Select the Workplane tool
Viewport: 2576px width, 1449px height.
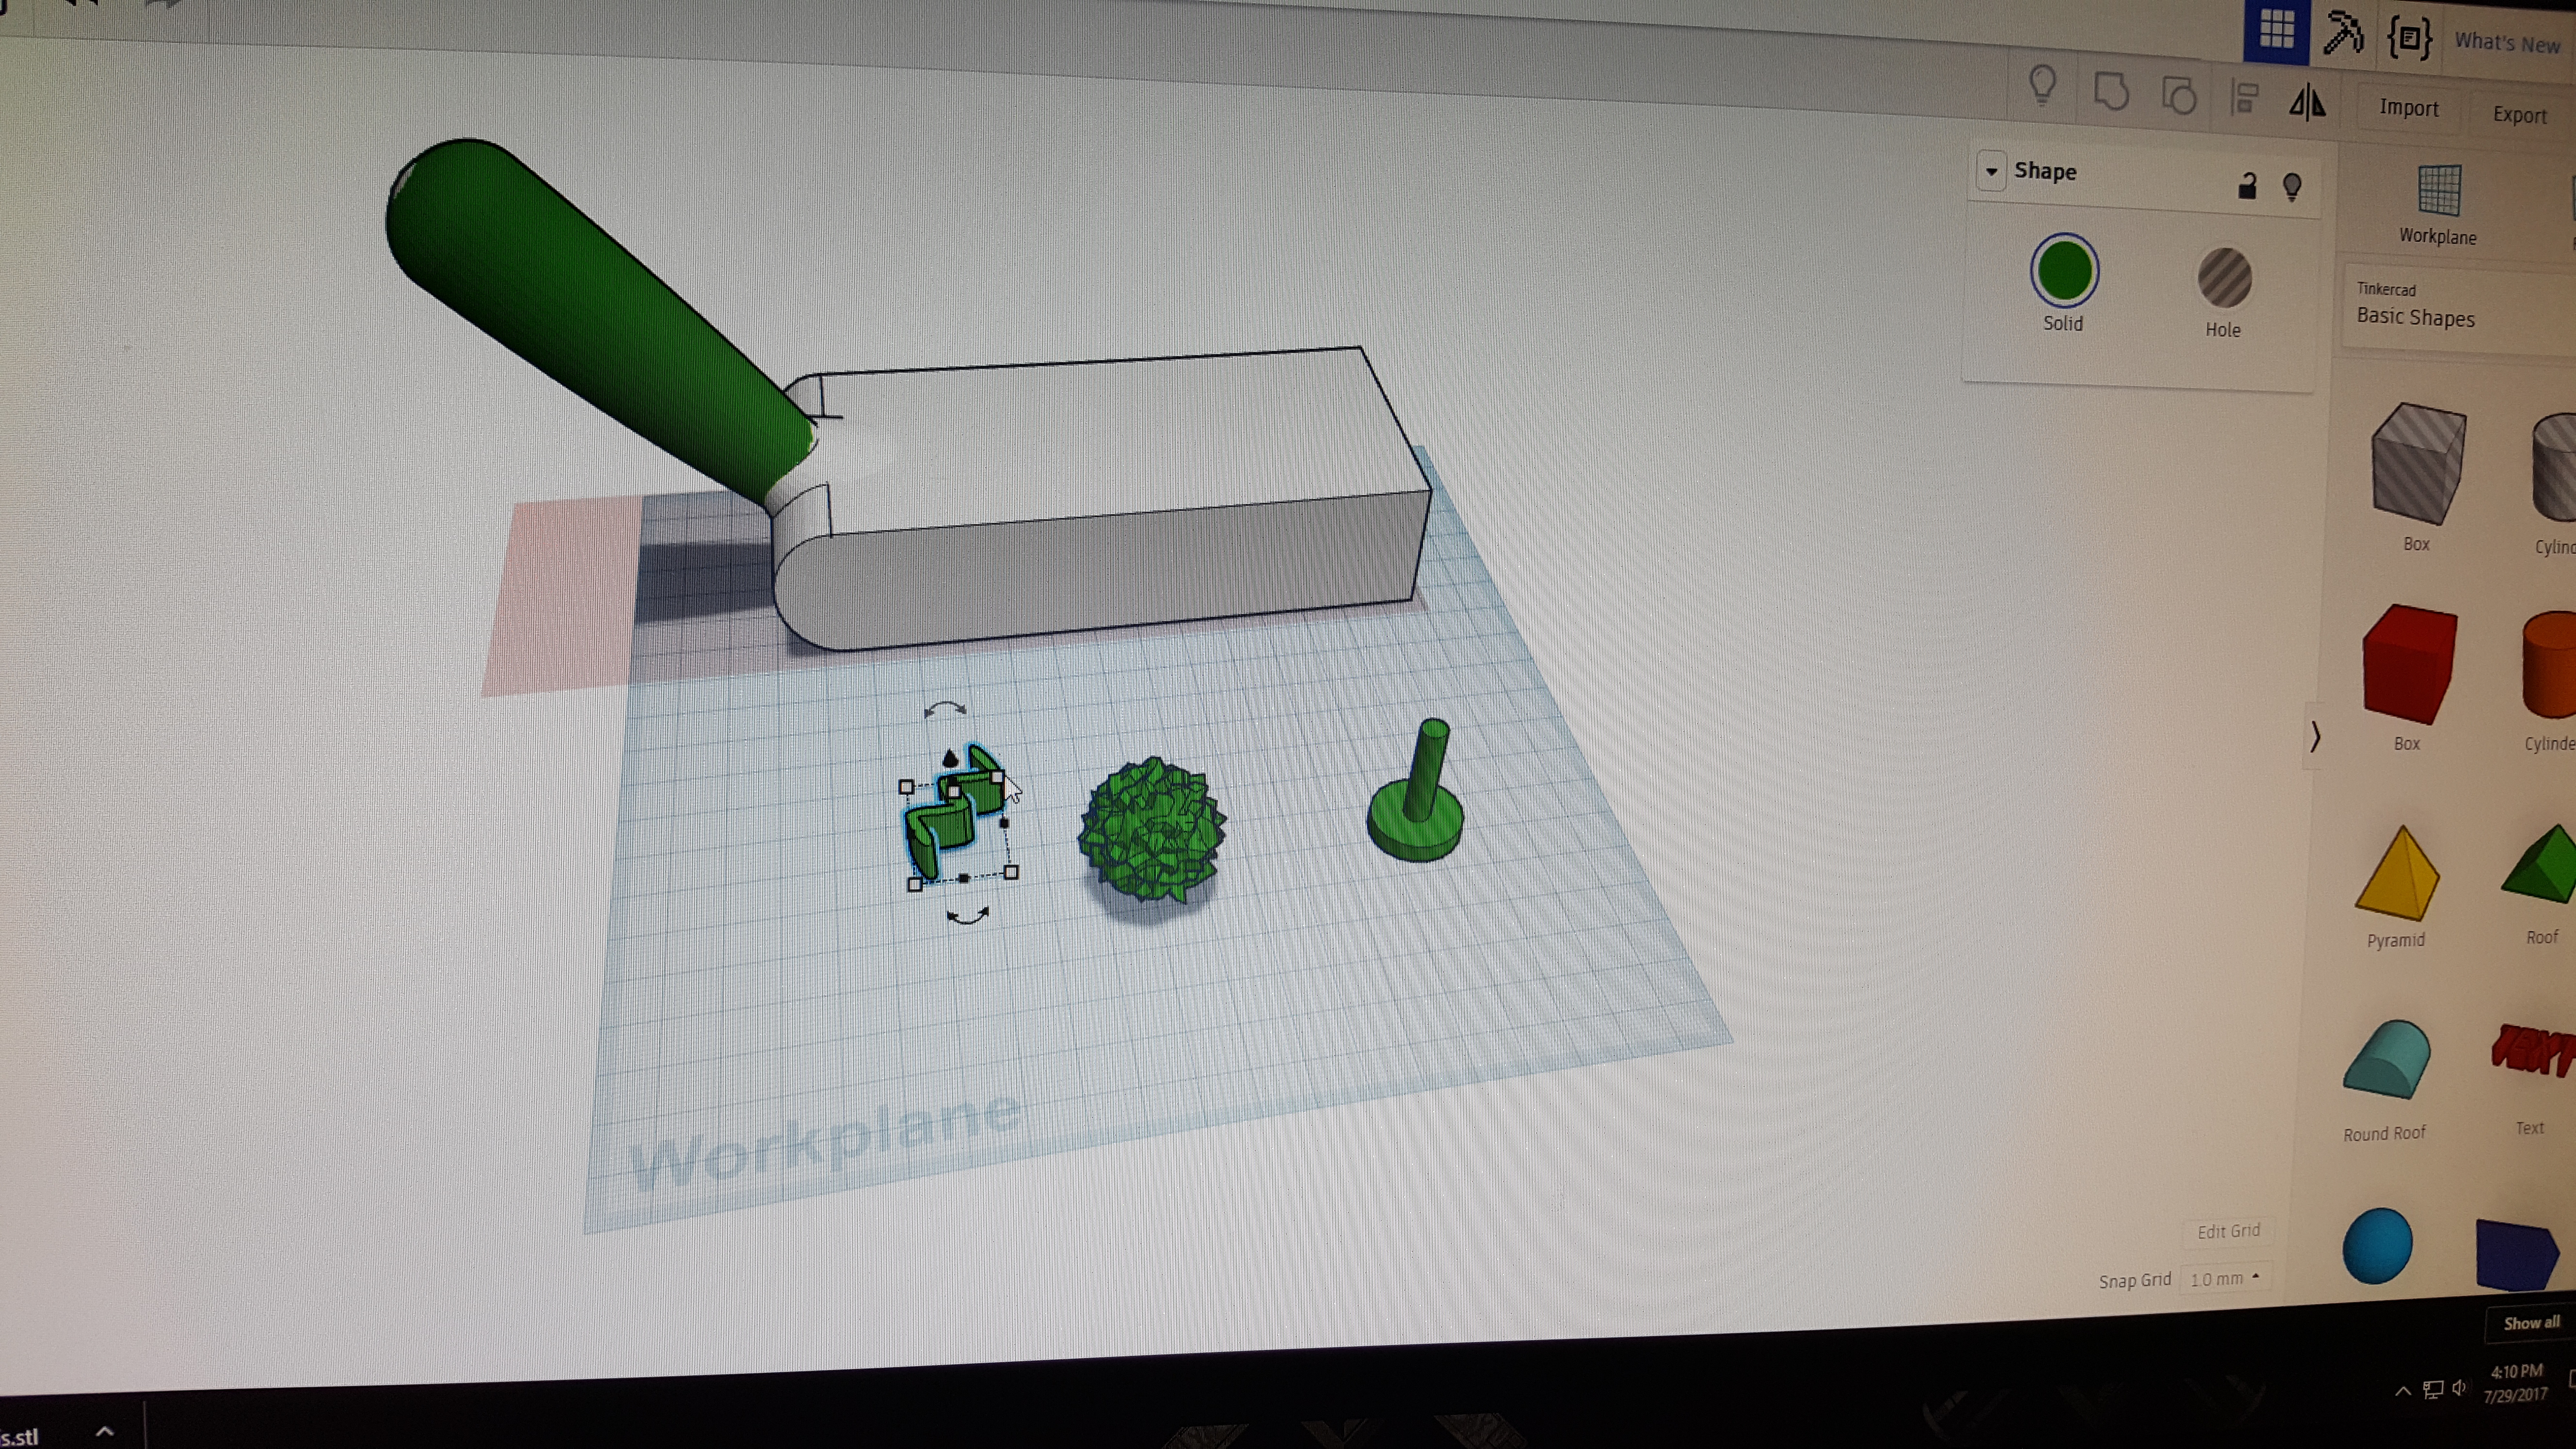[2438, 204]
